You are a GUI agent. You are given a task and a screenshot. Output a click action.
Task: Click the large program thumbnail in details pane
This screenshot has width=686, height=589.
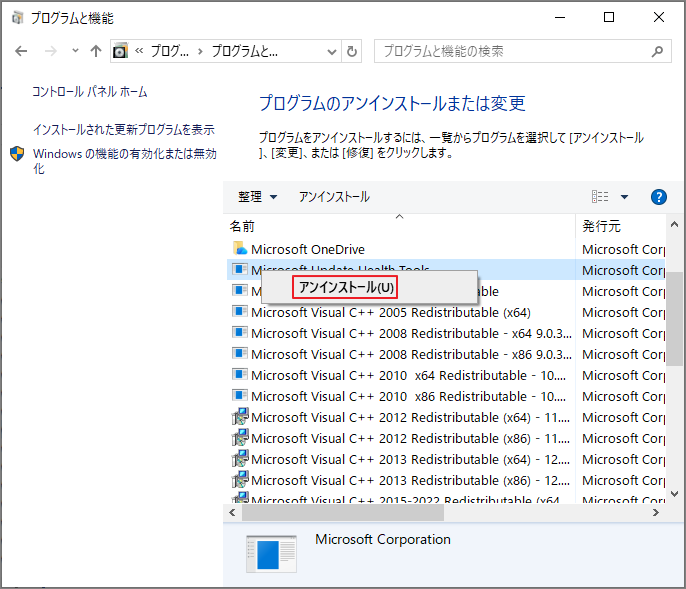pyautogui.click(x=271, y=554)
